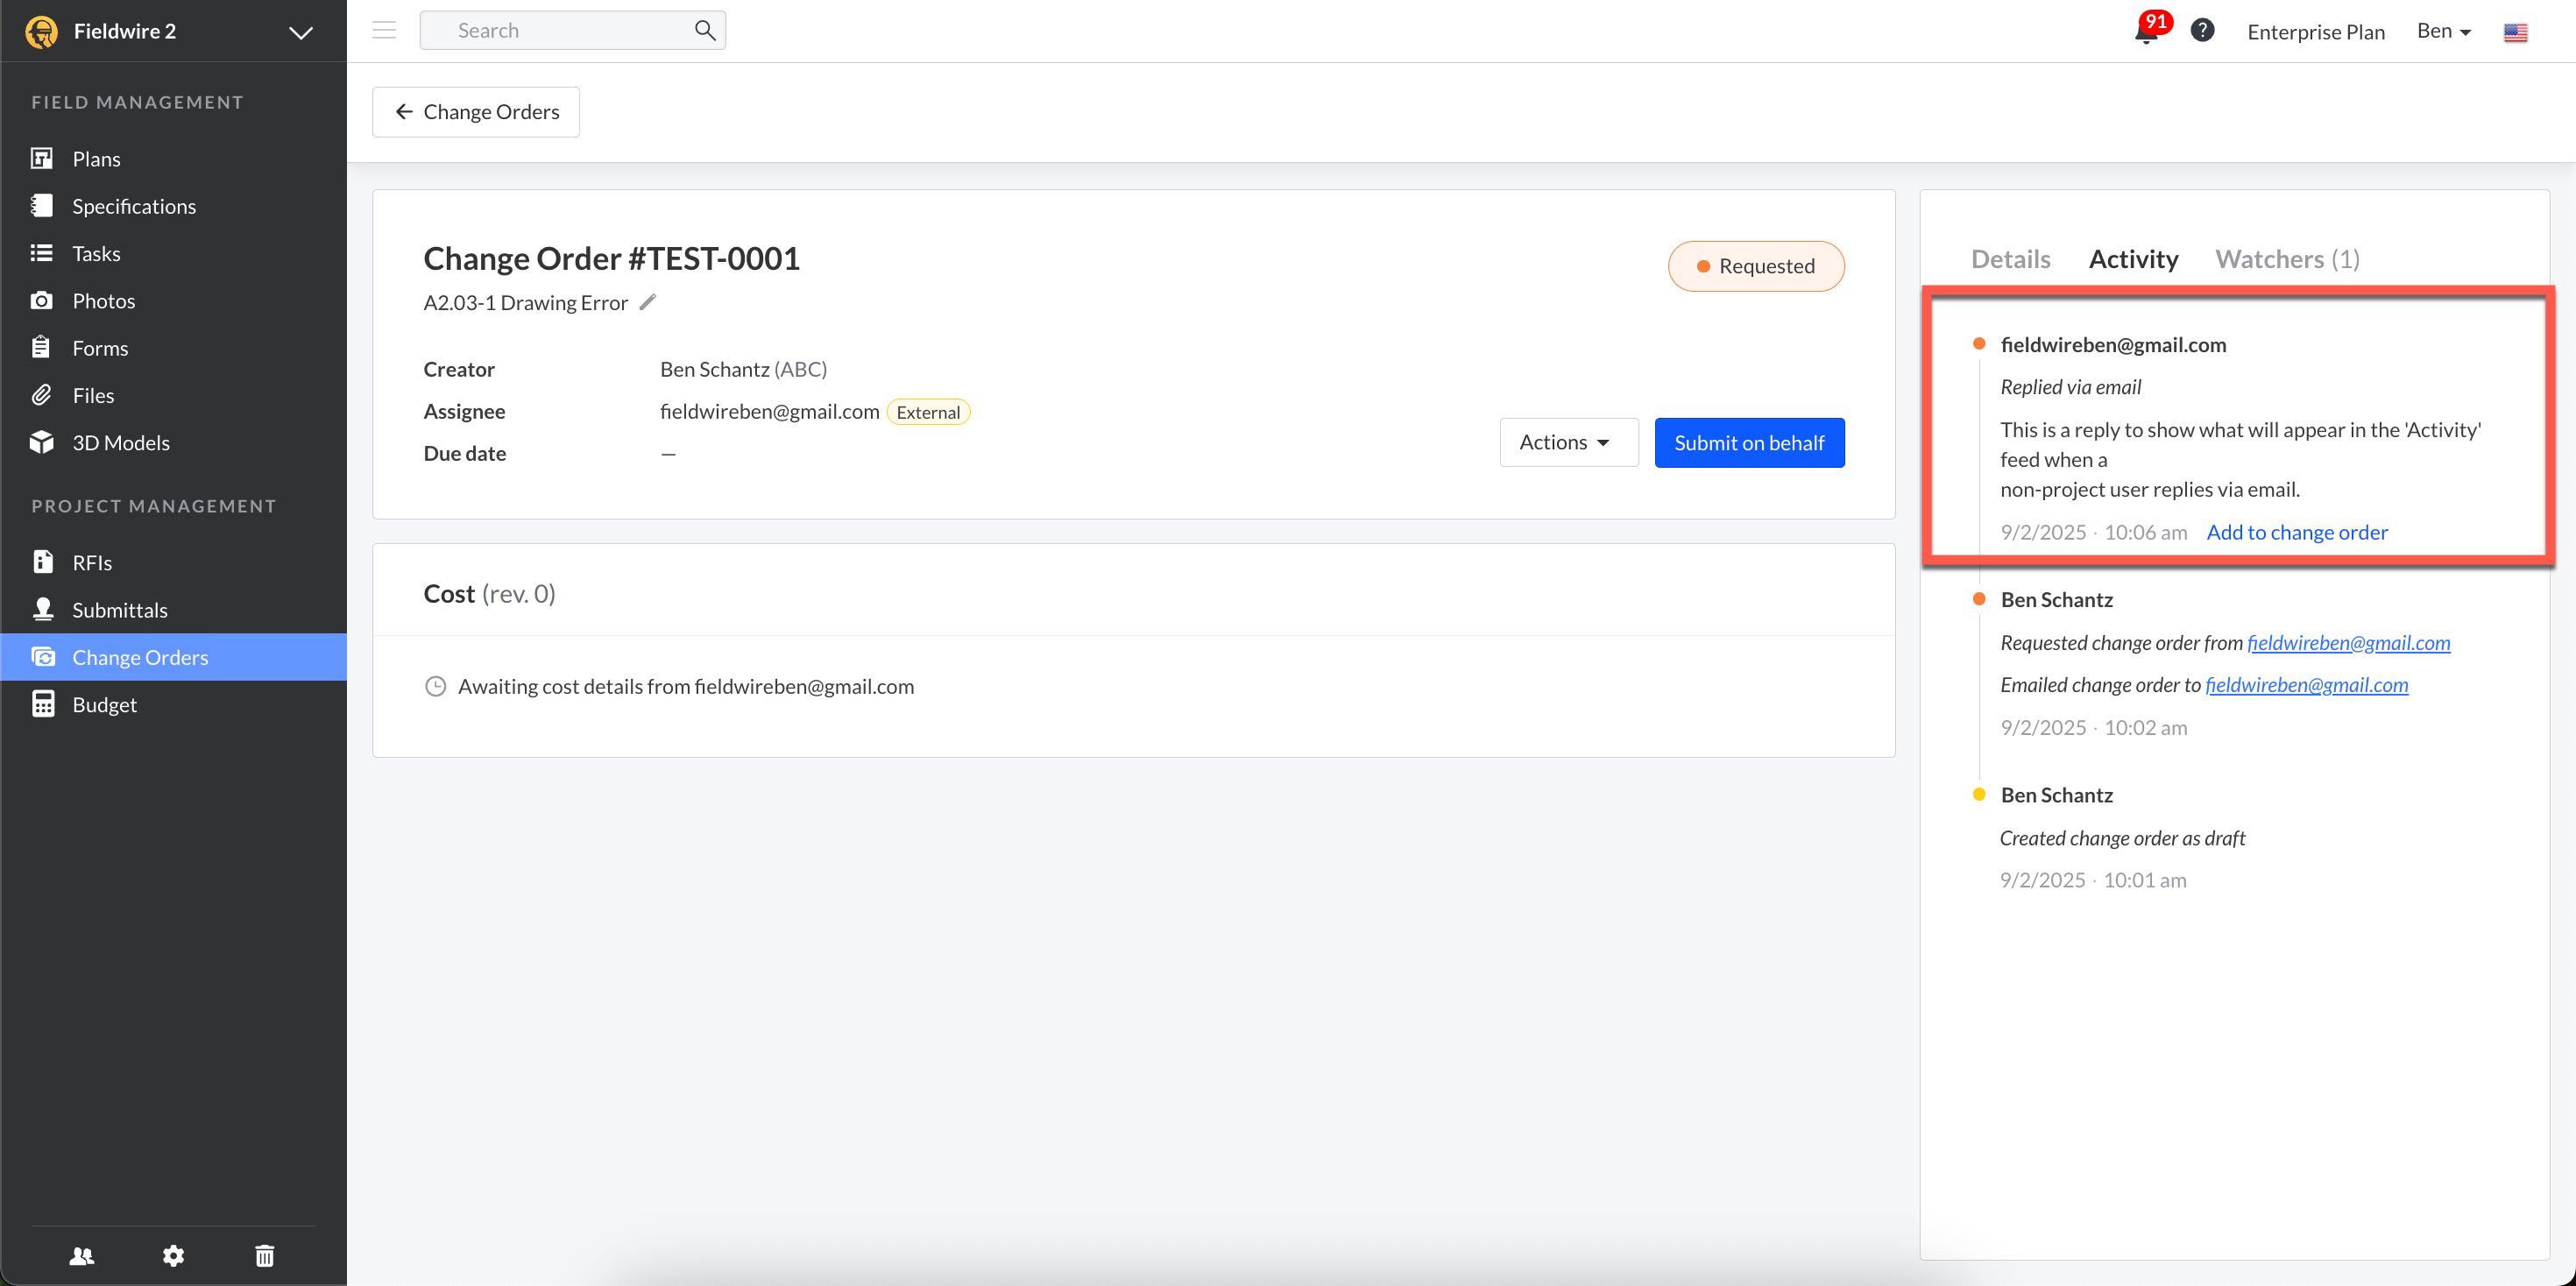Open project people management at sidebar bottom
Image resolution: width=2576 pixels, height=1286 pixels.
click(82, 1255)
